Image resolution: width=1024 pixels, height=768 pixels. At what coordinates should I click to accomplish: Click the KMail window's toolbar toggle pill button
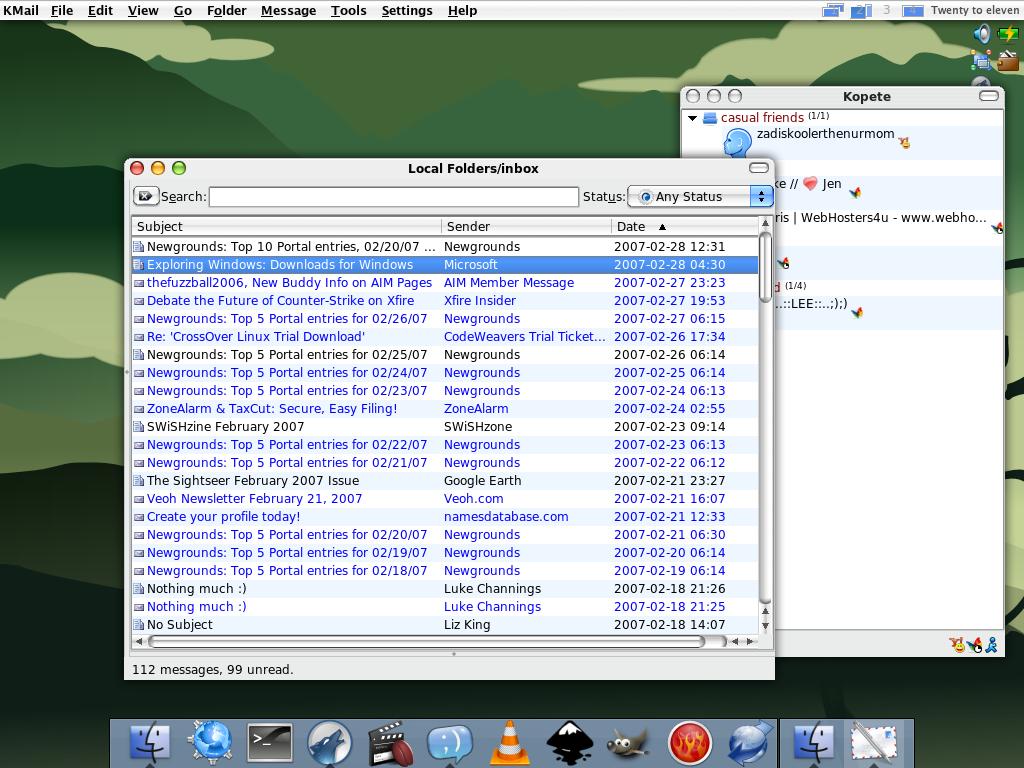point(759,168)
